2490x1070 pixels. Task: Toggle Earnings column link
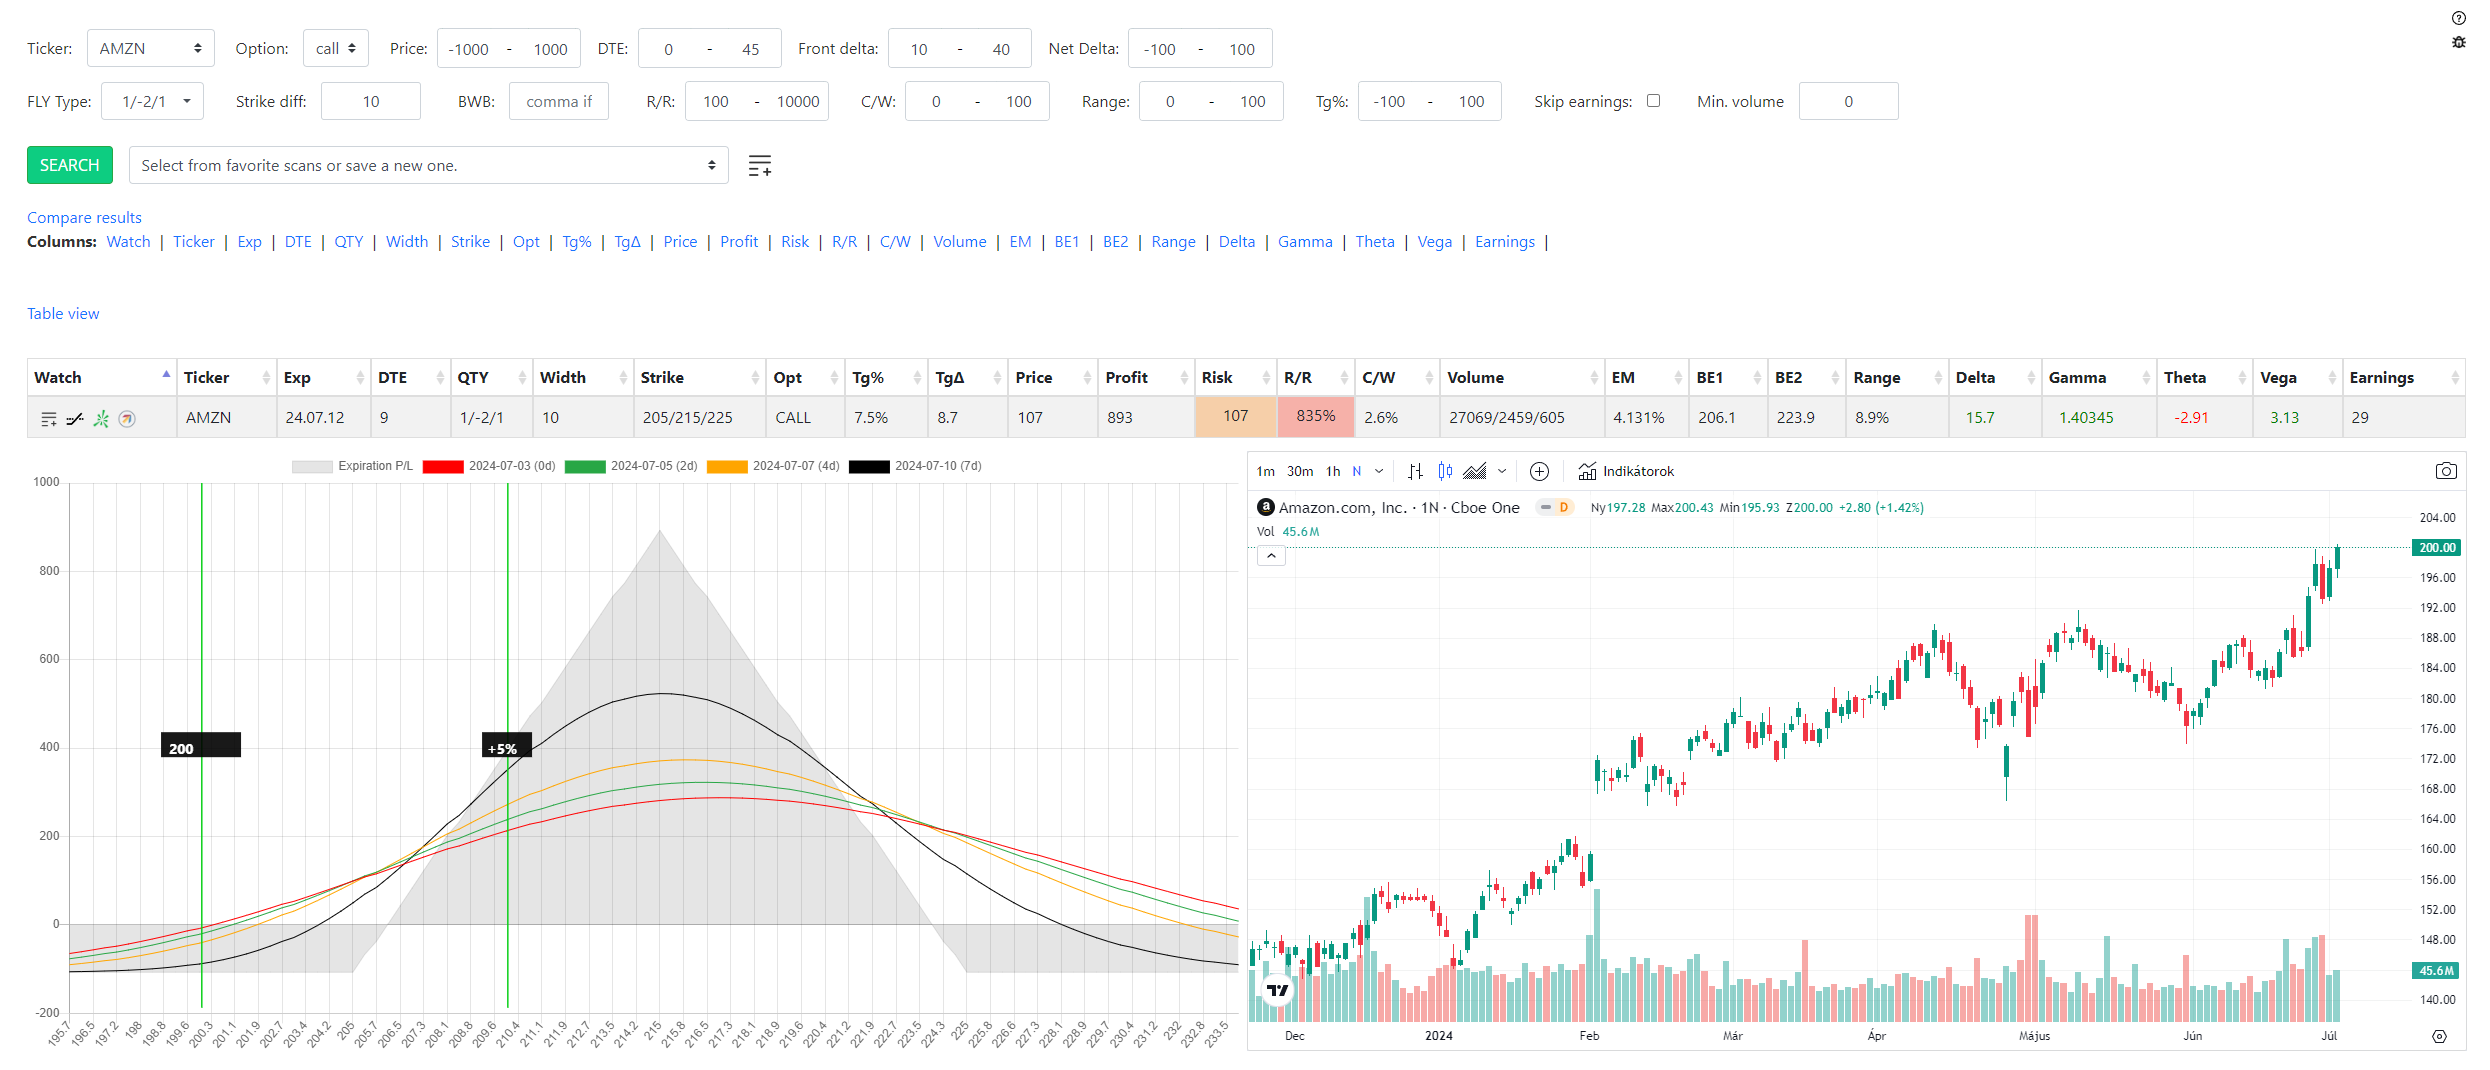point(1504,241)
